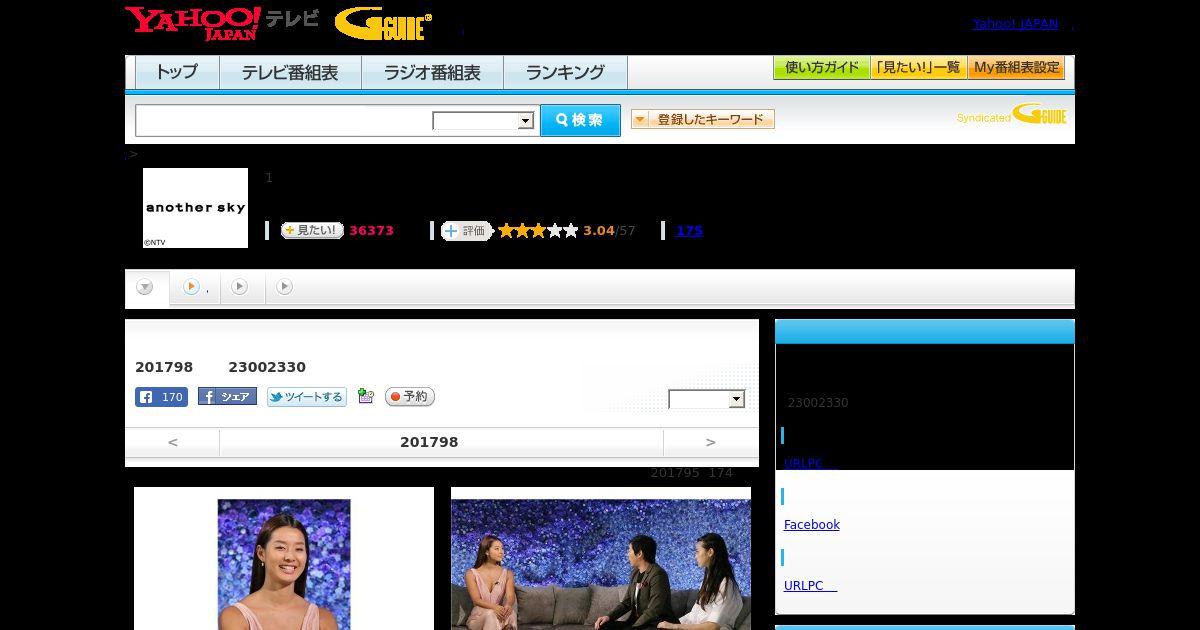Click the 3.04 rating score
This screenshot has height=630, width=1200.
tap(599, 231)
